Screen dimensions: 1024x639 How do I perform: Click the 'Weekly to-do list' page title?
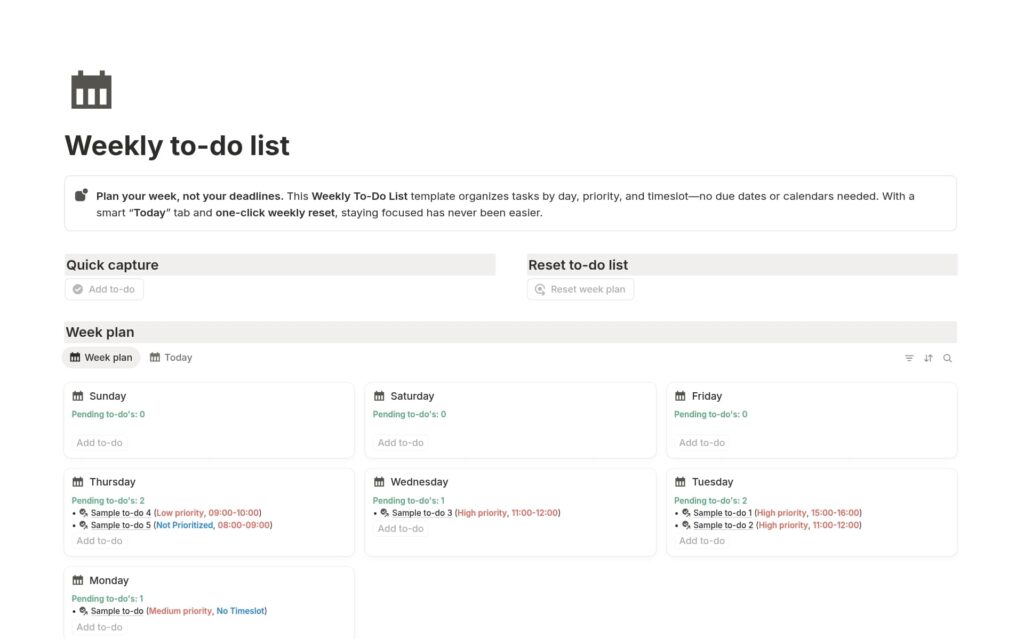pyautogui.click(x=177, y=145)
